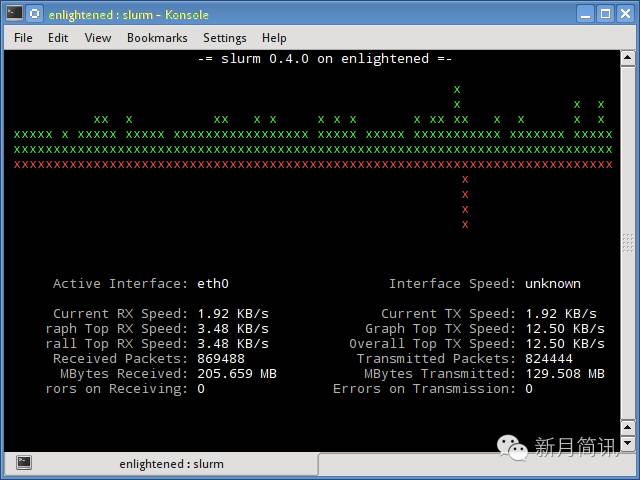
Task: Click the scrollbar up arrow at top
Action: point(627,58)
